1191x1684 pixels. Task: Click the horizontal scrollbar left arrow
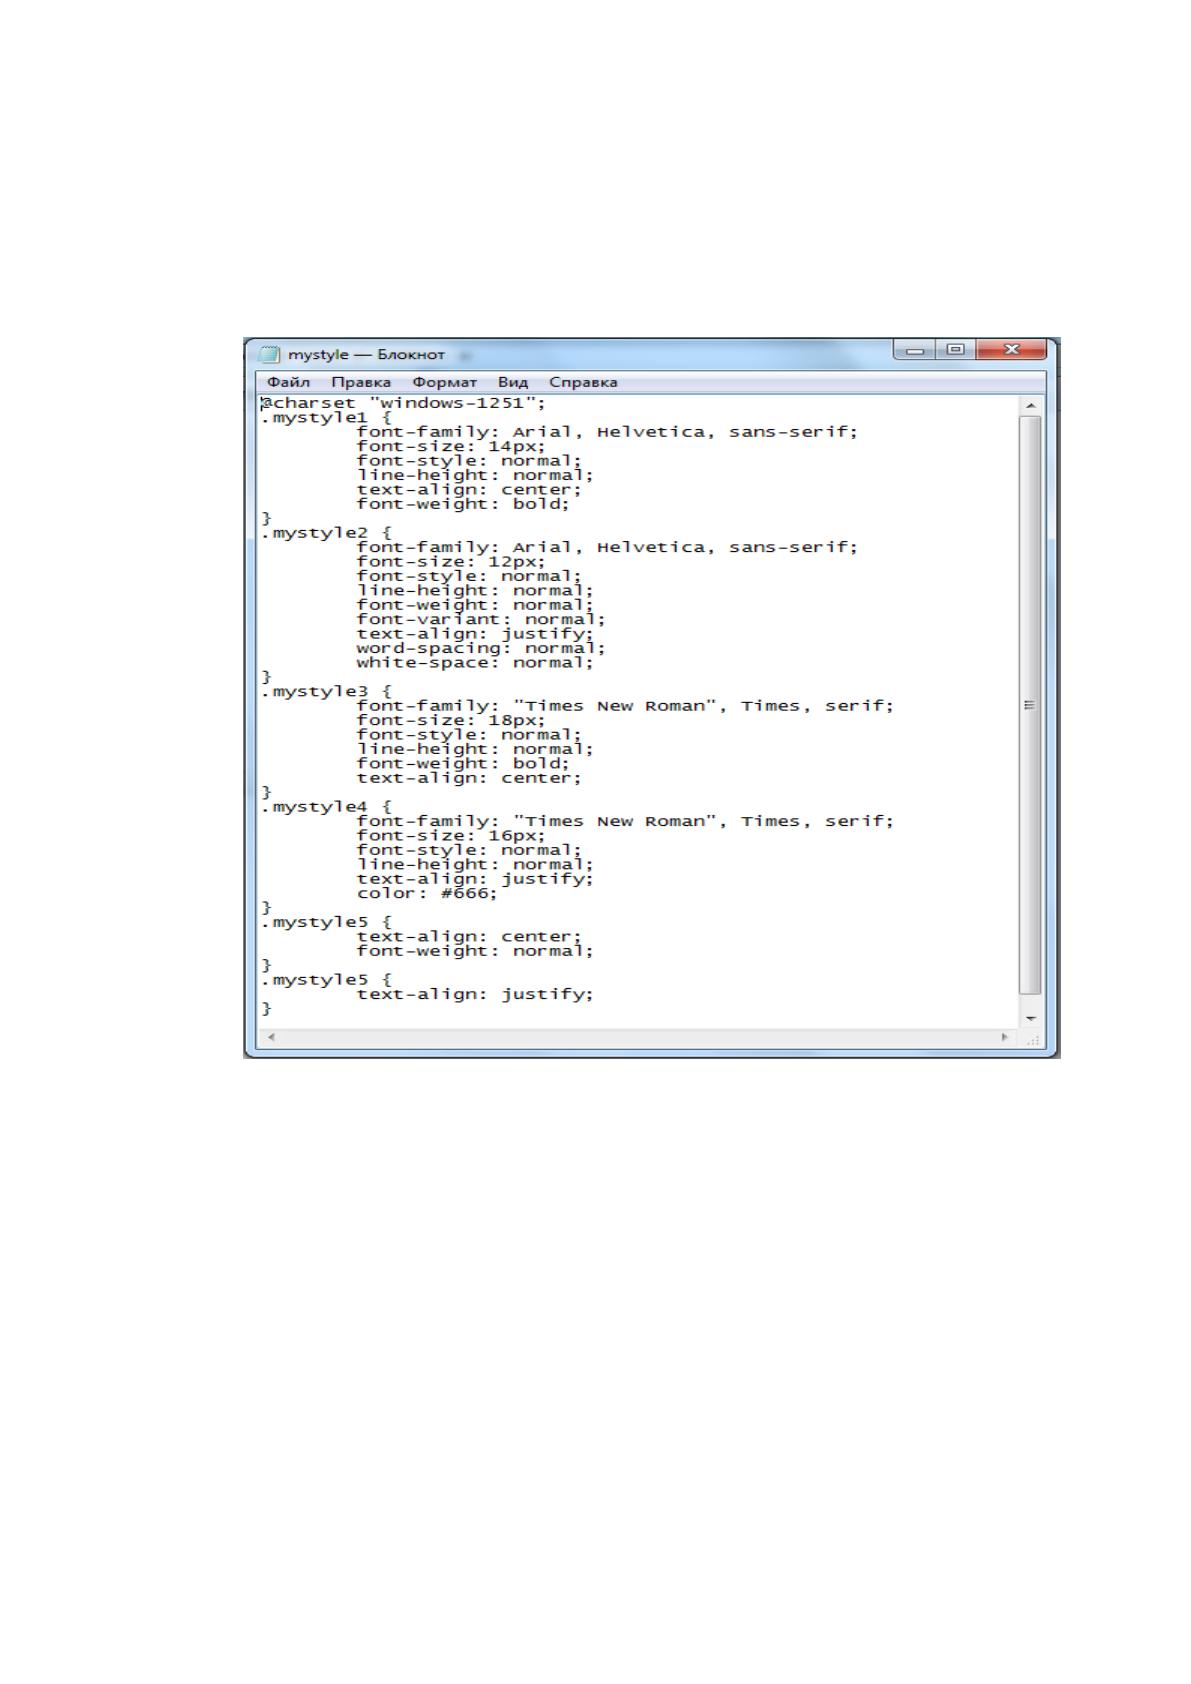coord(270,1038)
